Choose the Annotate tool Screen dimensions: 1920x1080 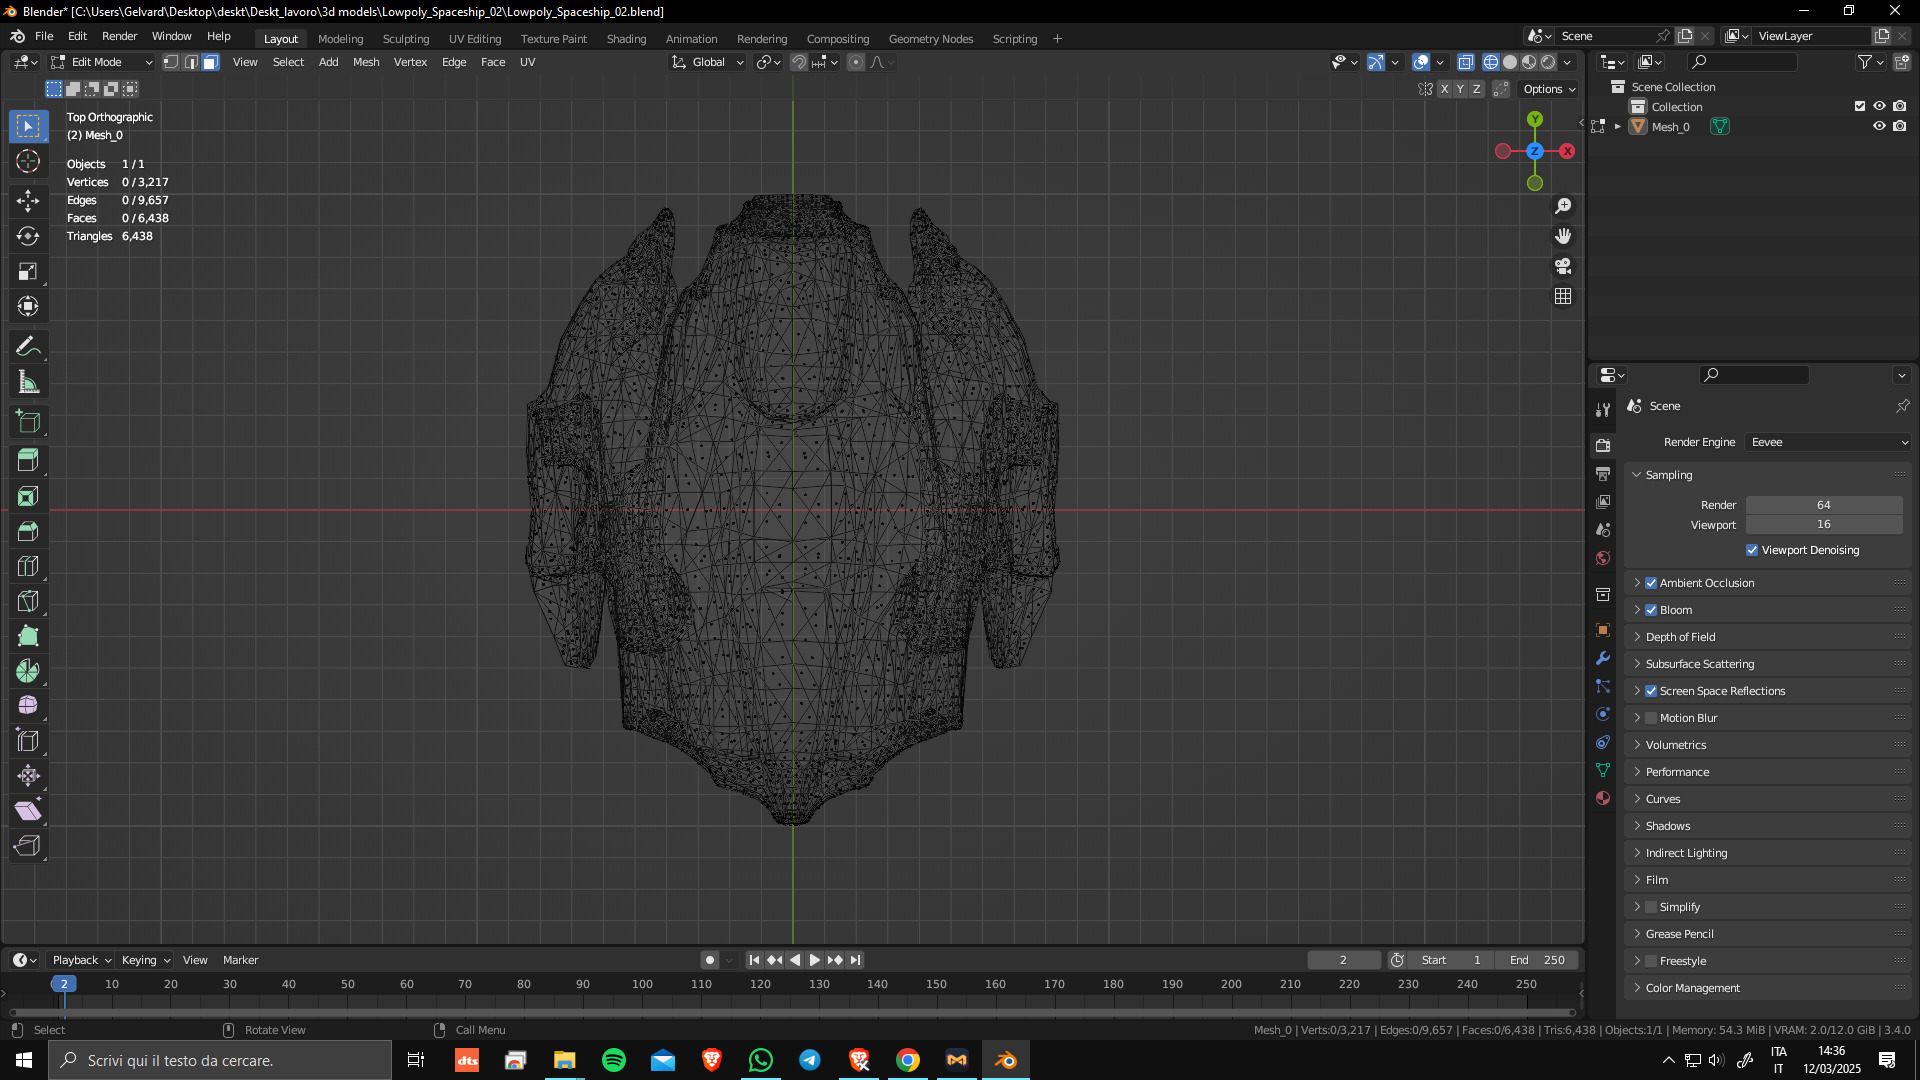[x=28, y=347]
